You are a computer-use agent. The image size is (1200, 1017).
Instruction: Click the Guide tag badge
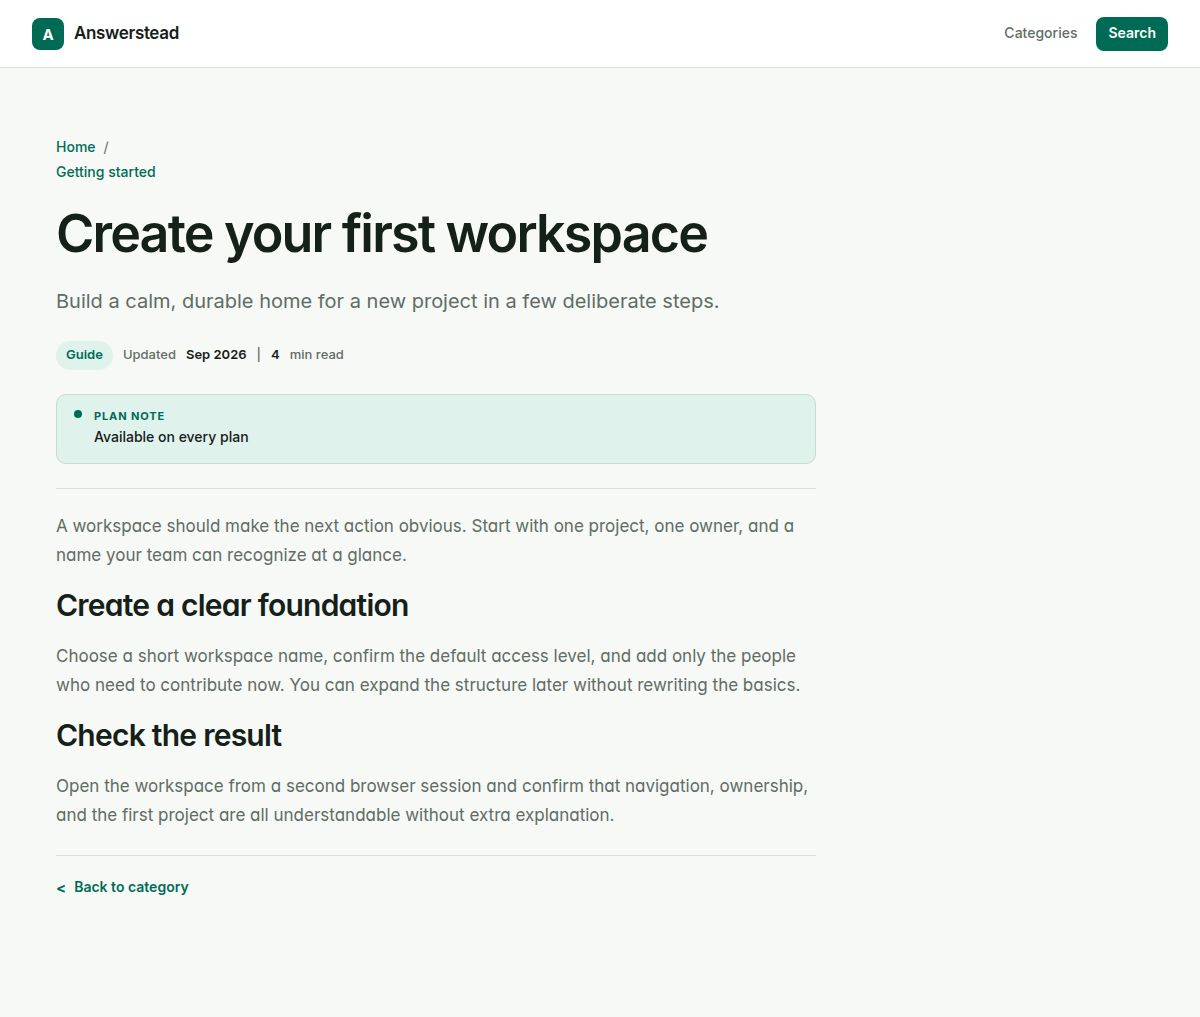[84, 355]
